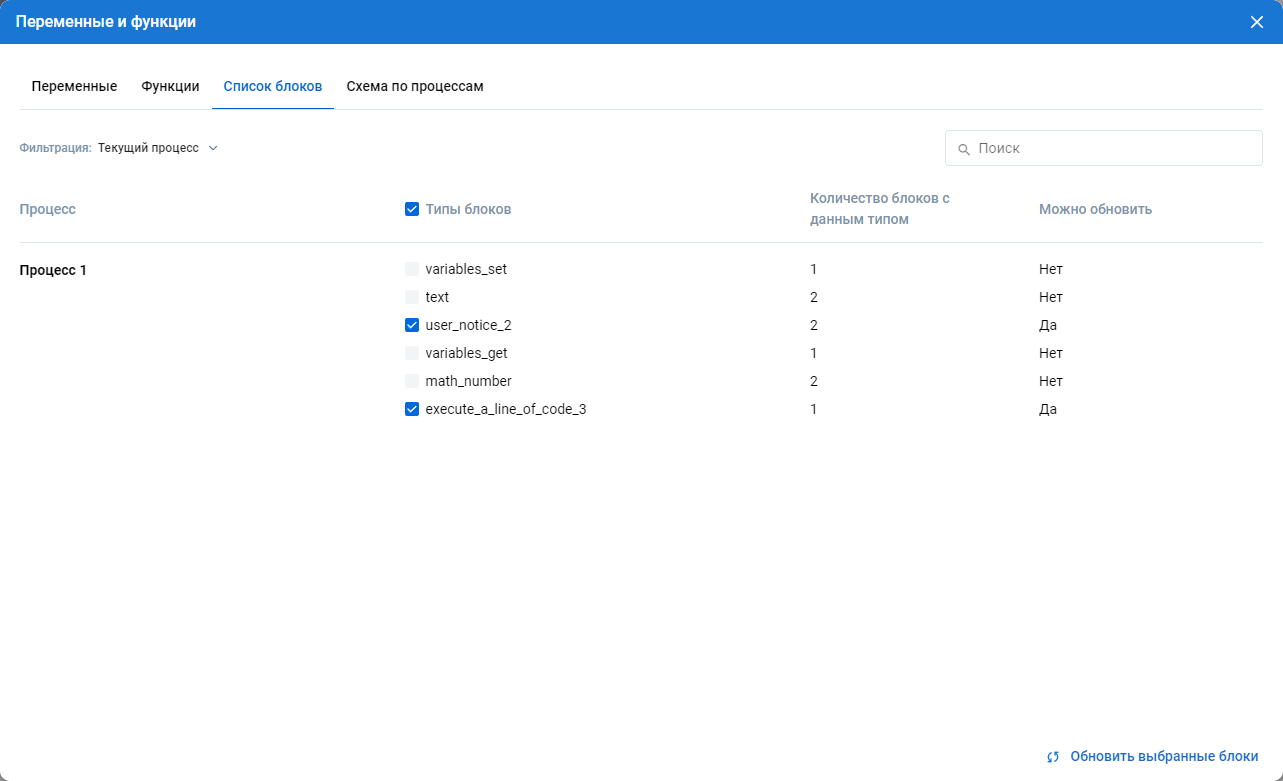Viewport: 1283px width, 781px height.
Task: Click the Процесс 1 row label
Action: point(53,270)
